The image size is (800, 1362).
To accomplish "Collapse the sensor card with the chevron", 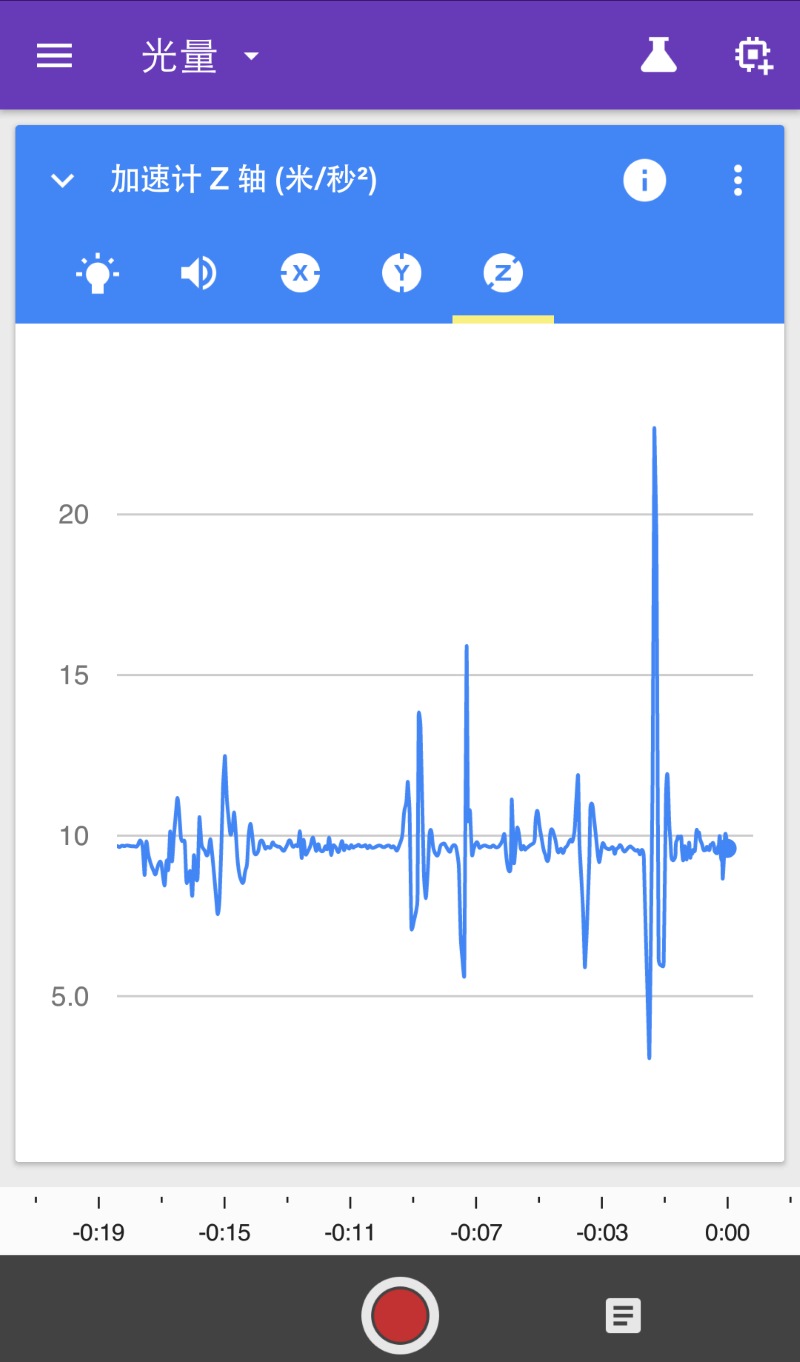I will tap(63, 181).
